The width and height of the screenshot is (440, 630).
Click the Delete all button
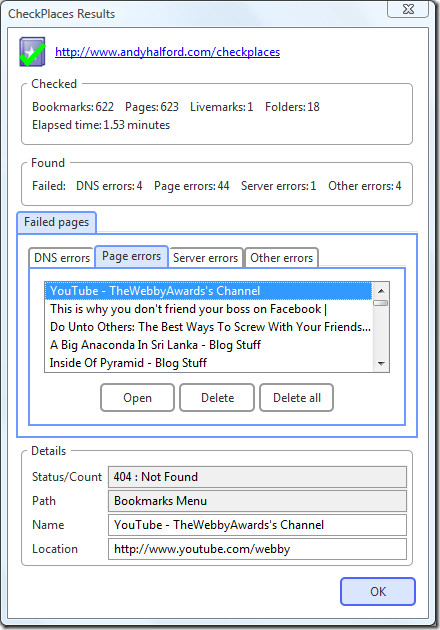[297, 398]
